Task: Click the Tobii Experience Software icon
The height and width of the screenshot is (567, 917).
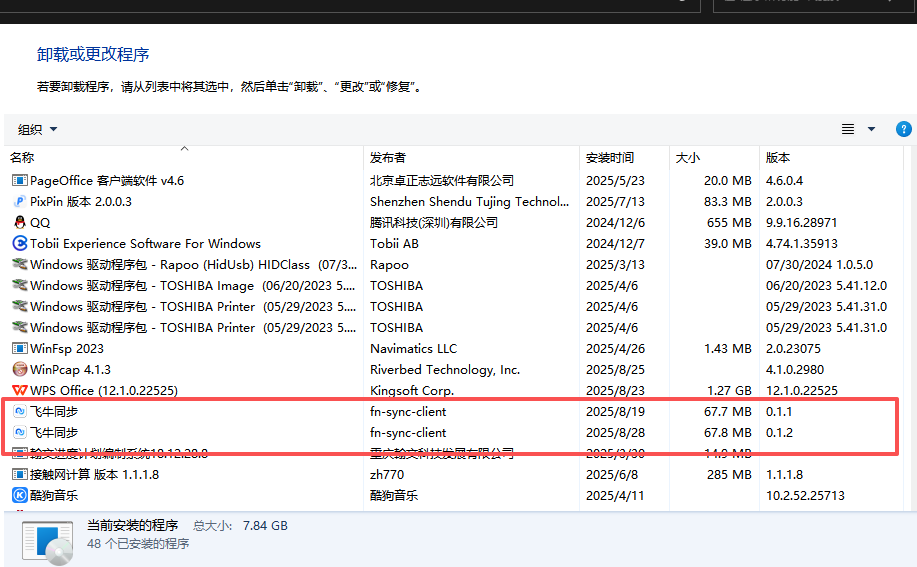Action: click(20, 243)
